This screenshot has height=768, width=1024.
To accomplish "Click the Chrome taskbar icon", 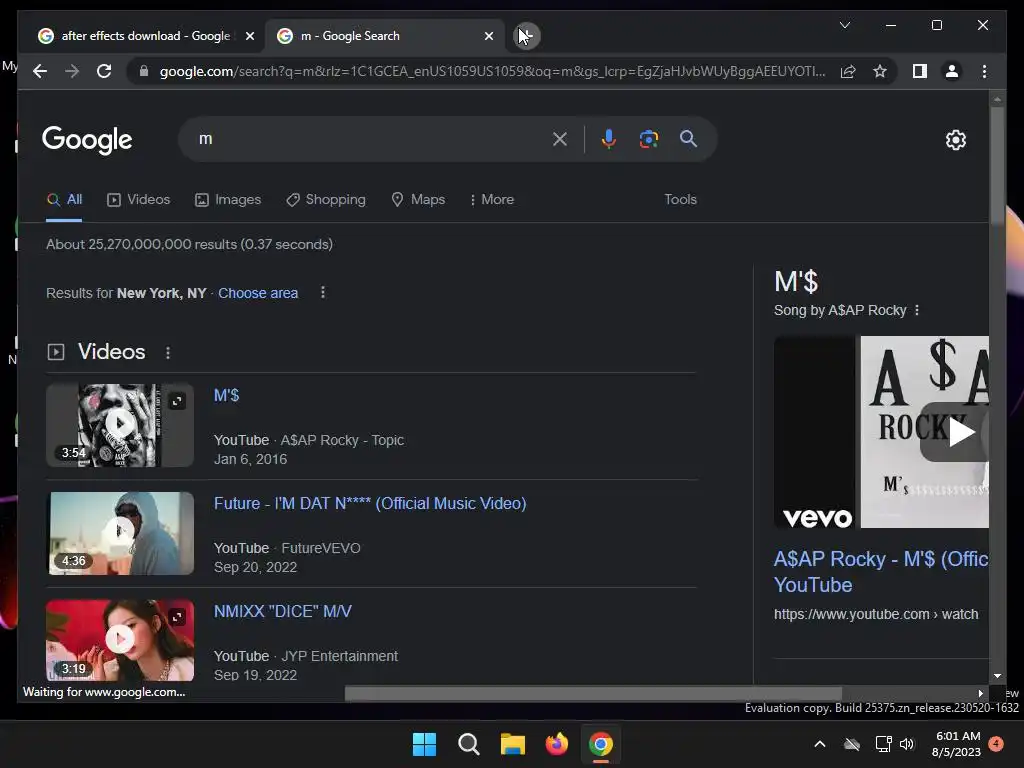I will [x=601, y=744].
